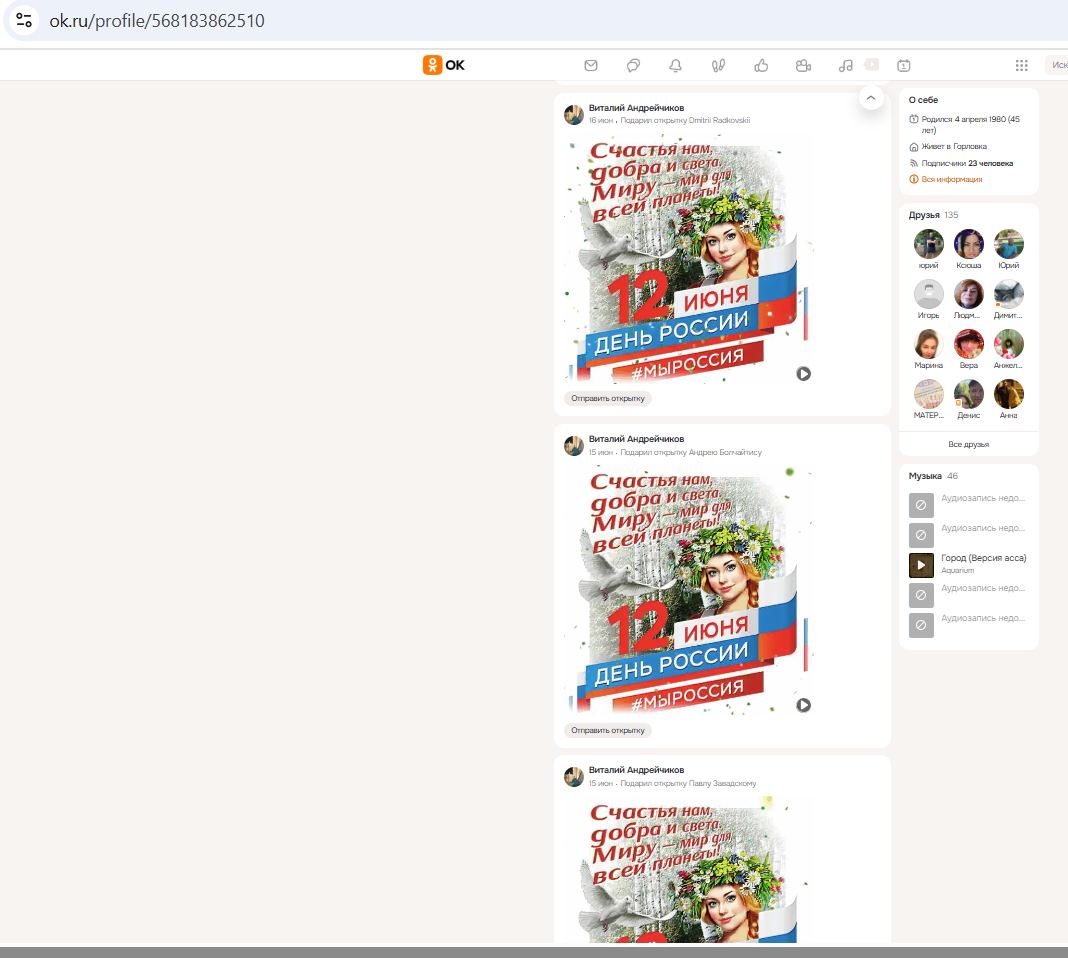1068x958 pixels.
Task: Click the browser address bar URL
Action: 157,20
